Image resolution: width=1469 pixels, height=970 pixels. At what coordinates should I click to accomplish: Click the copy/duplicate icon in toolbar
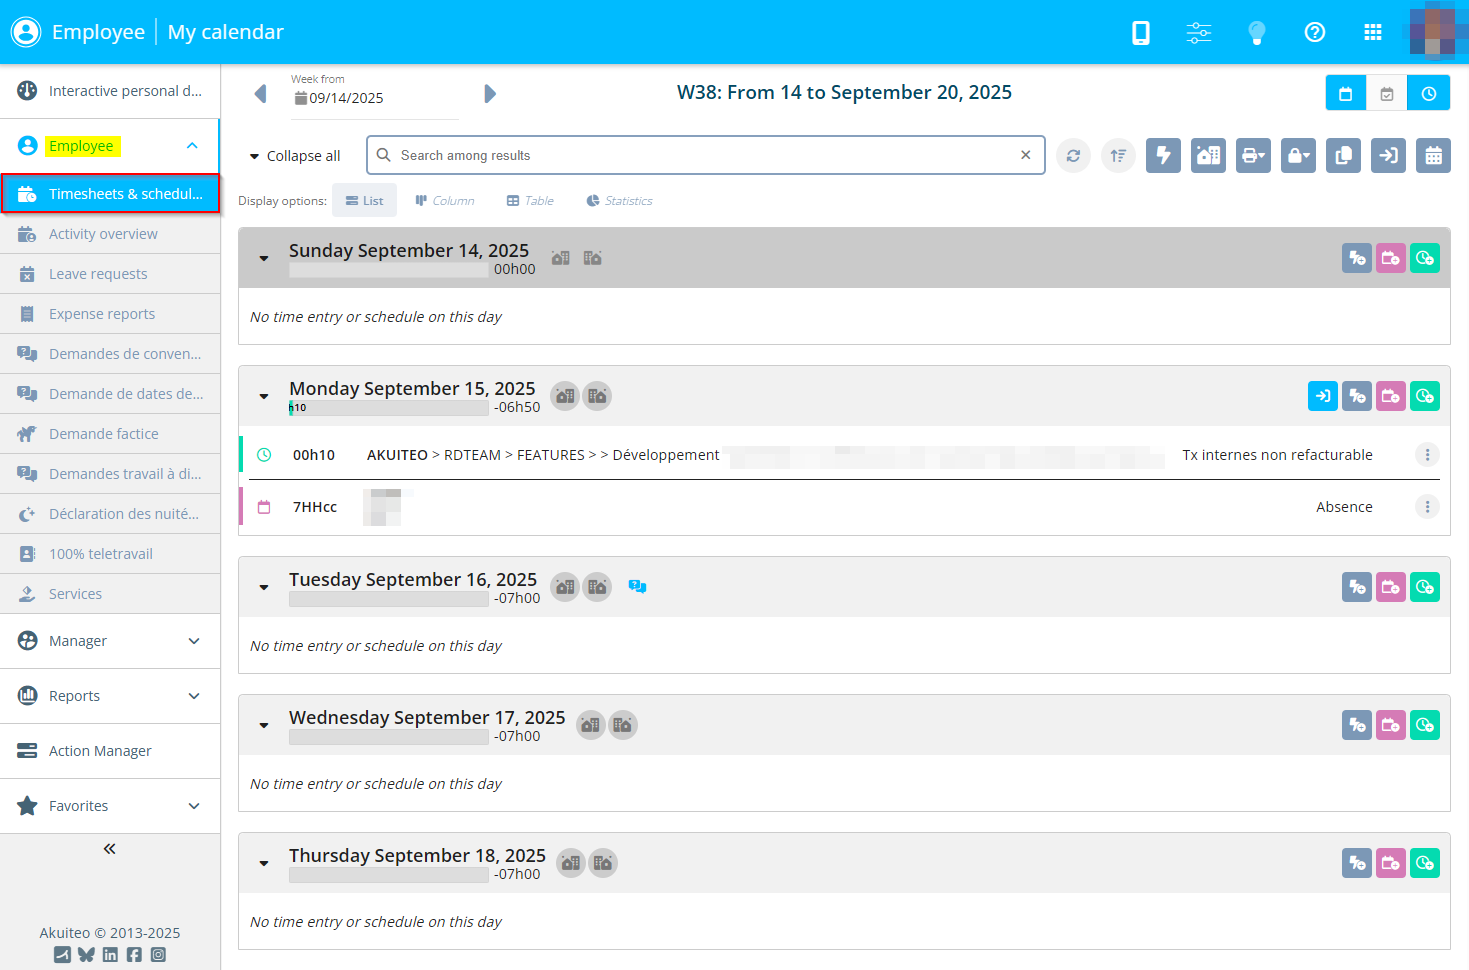(x=1343, y=156)
